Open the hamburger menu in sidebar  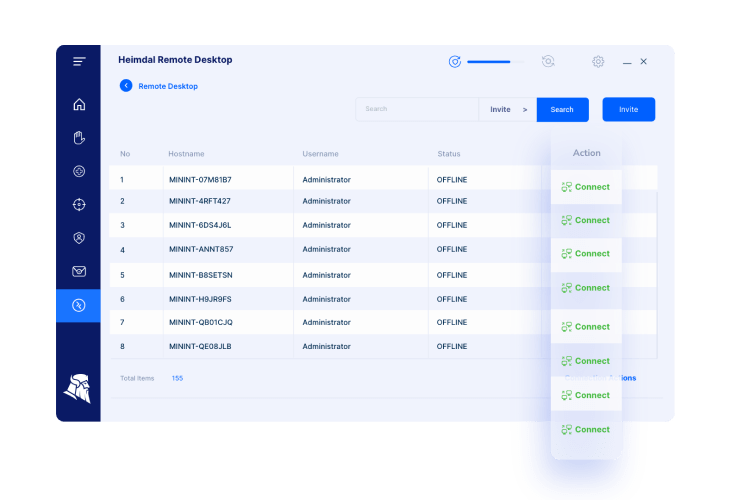(x=79, y=61)
